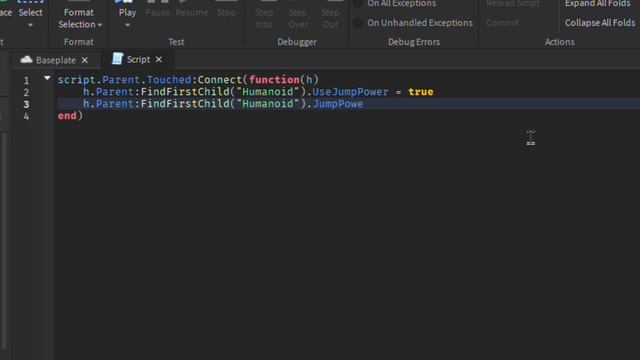Toggle break On All Exceptions

point(396,4)
